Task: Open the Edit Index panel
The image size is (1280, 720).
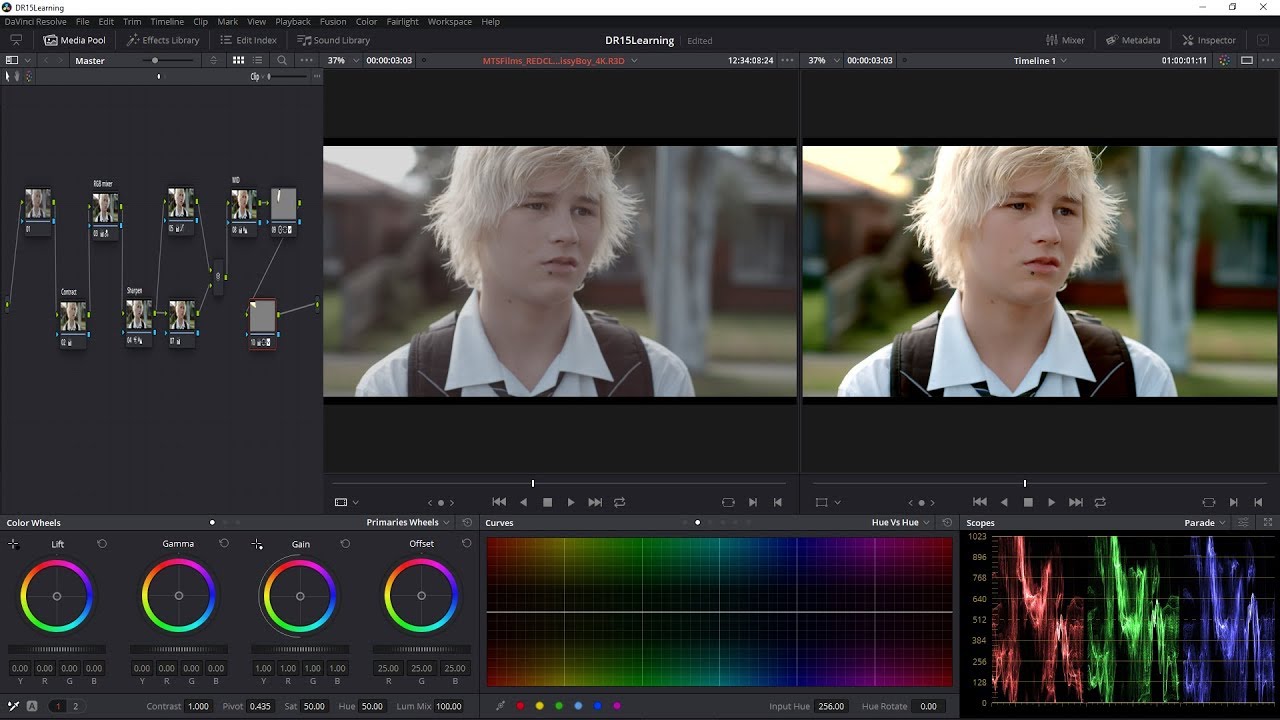Action: 247,40
